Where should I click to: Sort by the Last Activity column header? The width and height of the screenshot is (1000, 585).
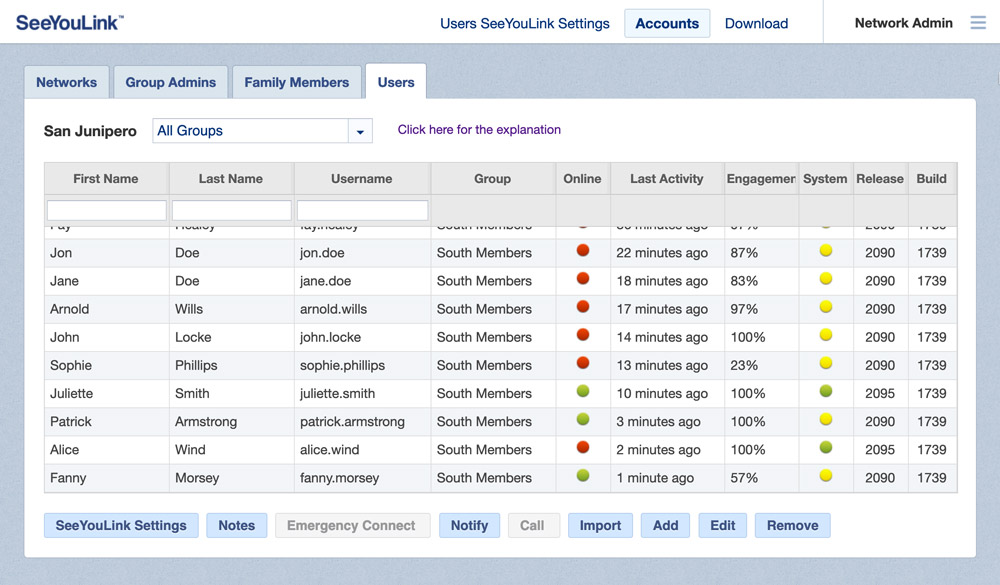click(666, 179)
